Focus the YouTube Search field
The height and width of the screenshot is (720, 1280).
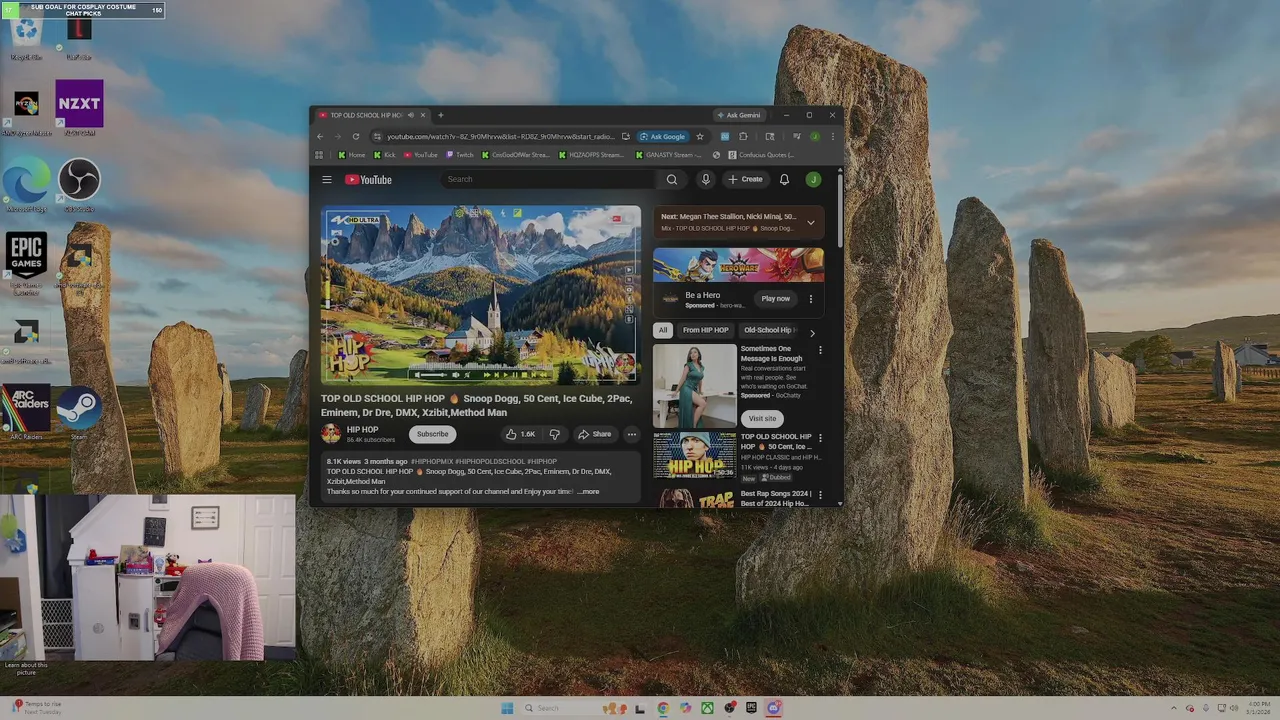(x=548, y=180)
